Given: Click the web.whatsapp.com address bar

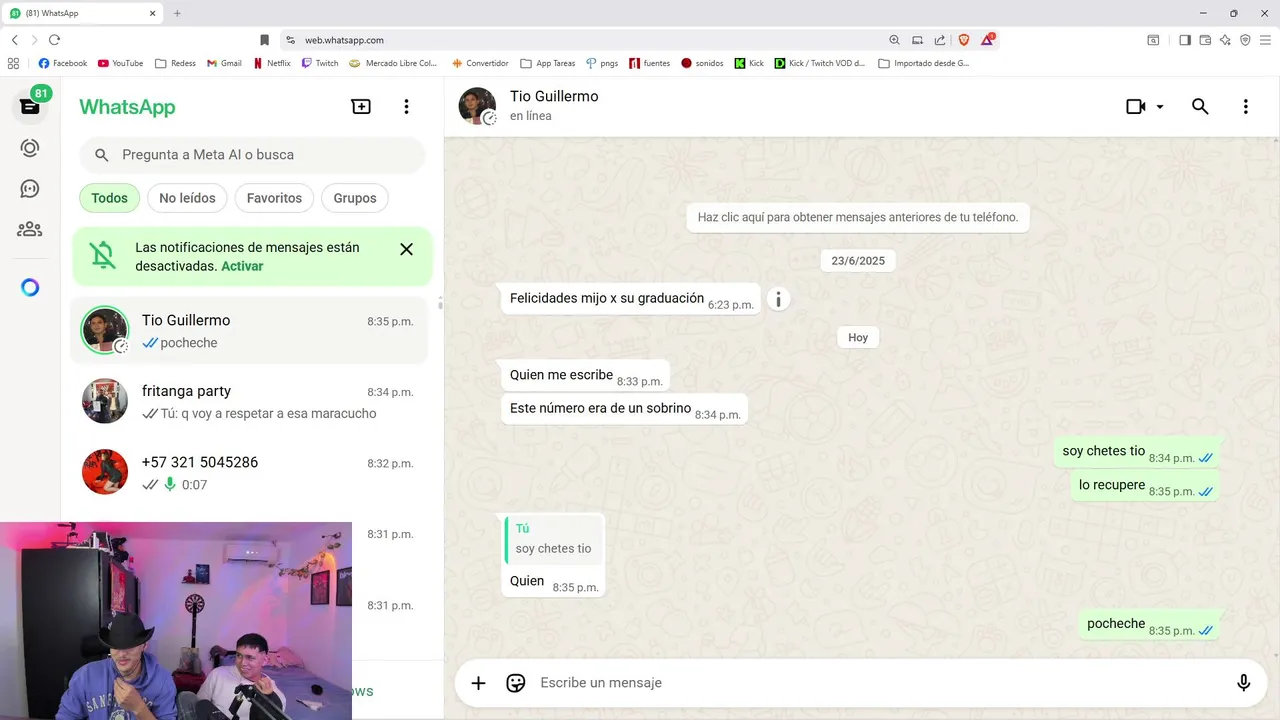Looking at the screenshot, I should [590, 40].
